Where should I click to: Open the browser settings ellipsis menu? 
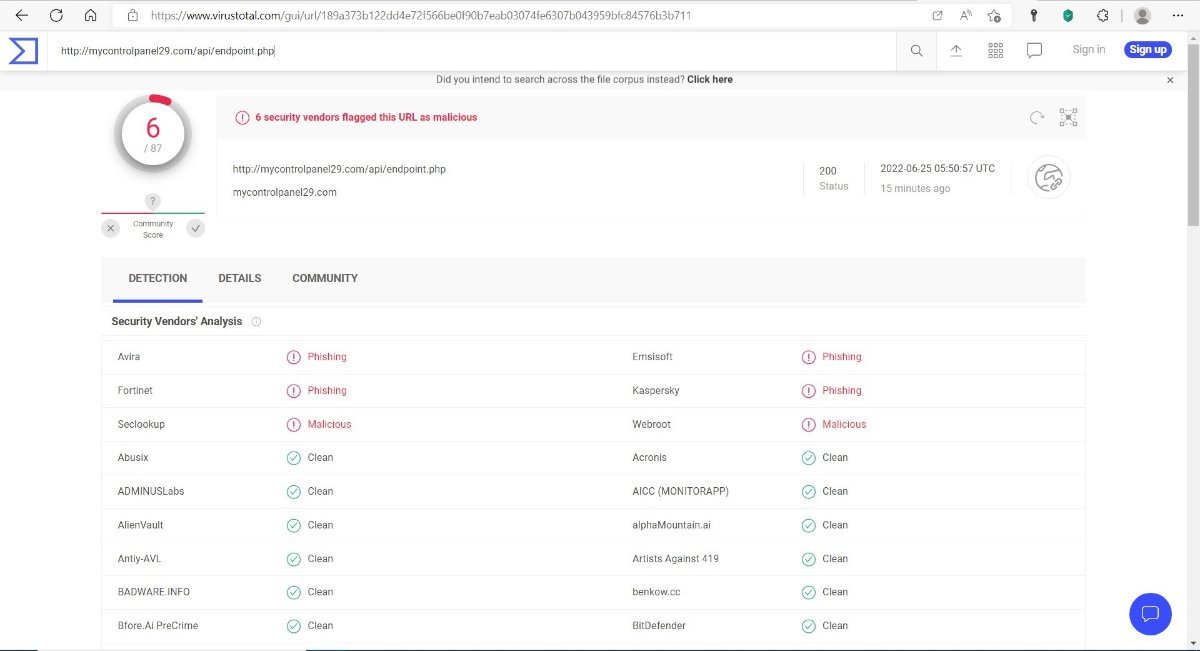[x=1177, y=16]
